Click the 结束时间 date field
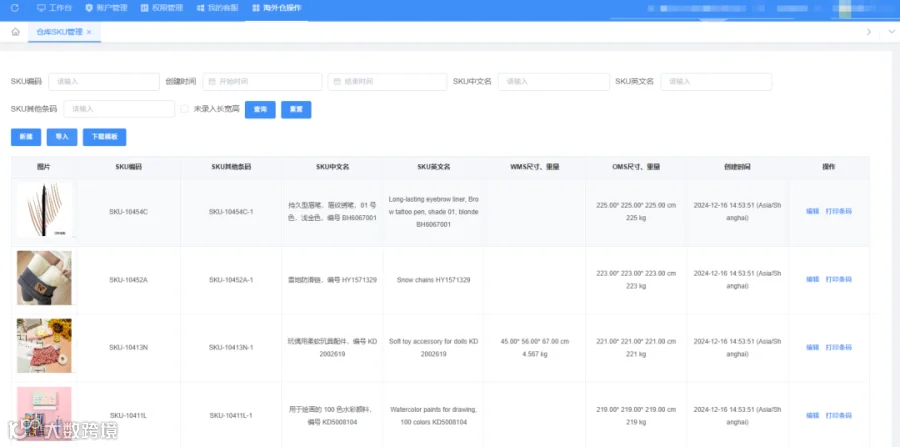The width and height of the screenshot is (900, 447). (387, 81)
